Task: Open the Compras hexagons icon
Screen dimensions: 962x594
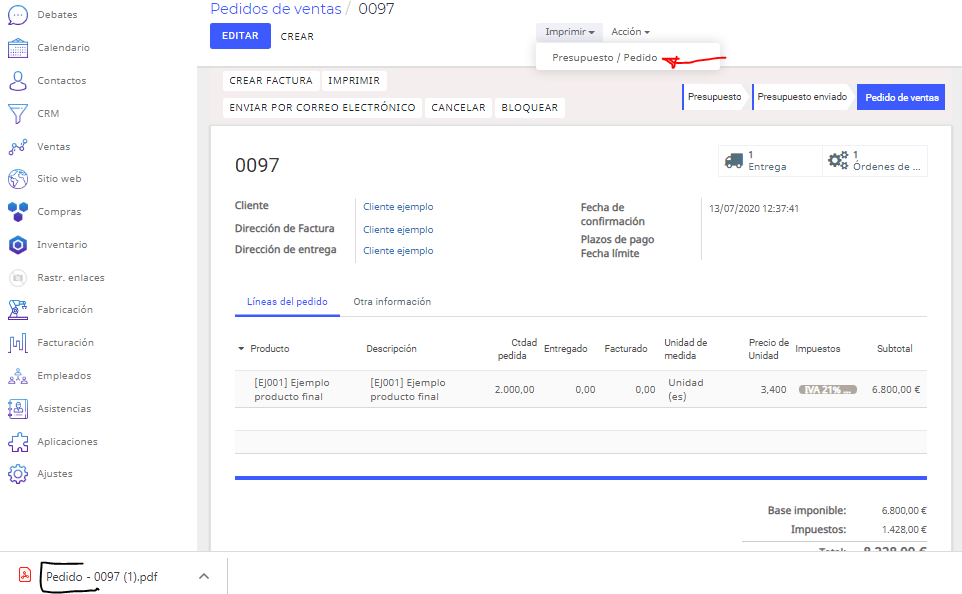Action: point(18,212)
